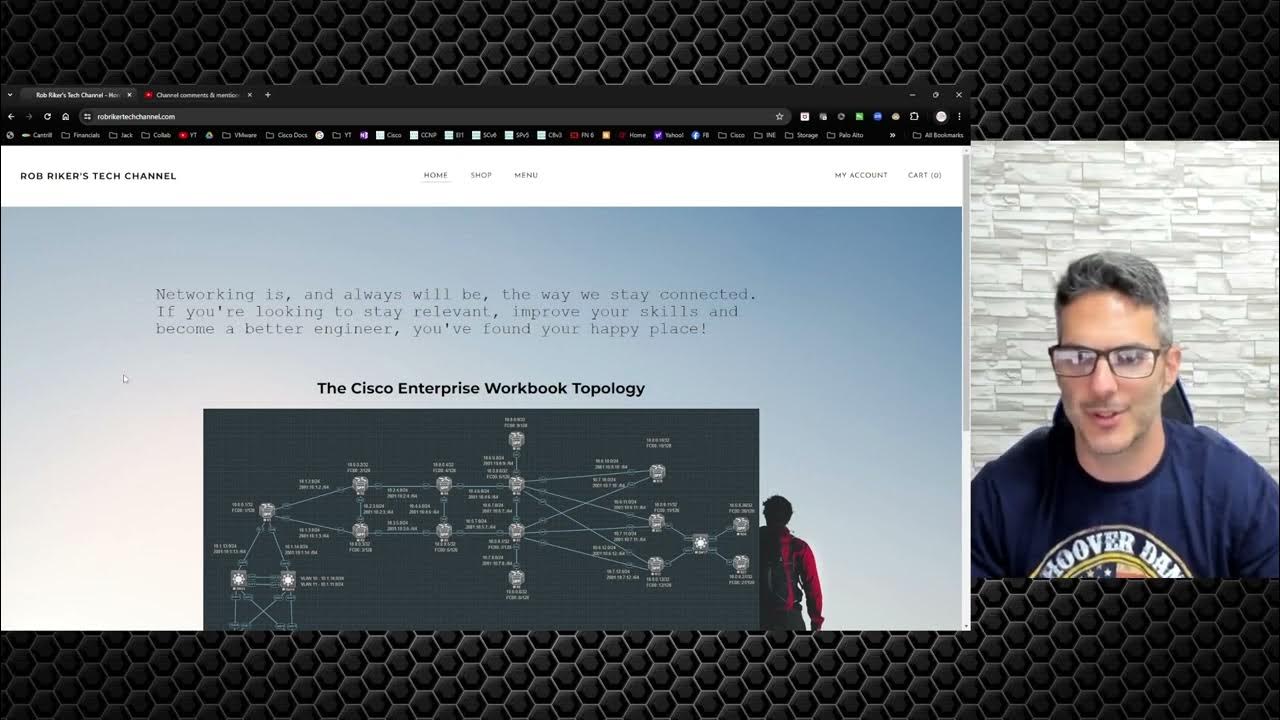The width and height of the screenshot is (1280, 720).
Task: Open the MY ACCOUNT link
Action: (x=861, y=175)
